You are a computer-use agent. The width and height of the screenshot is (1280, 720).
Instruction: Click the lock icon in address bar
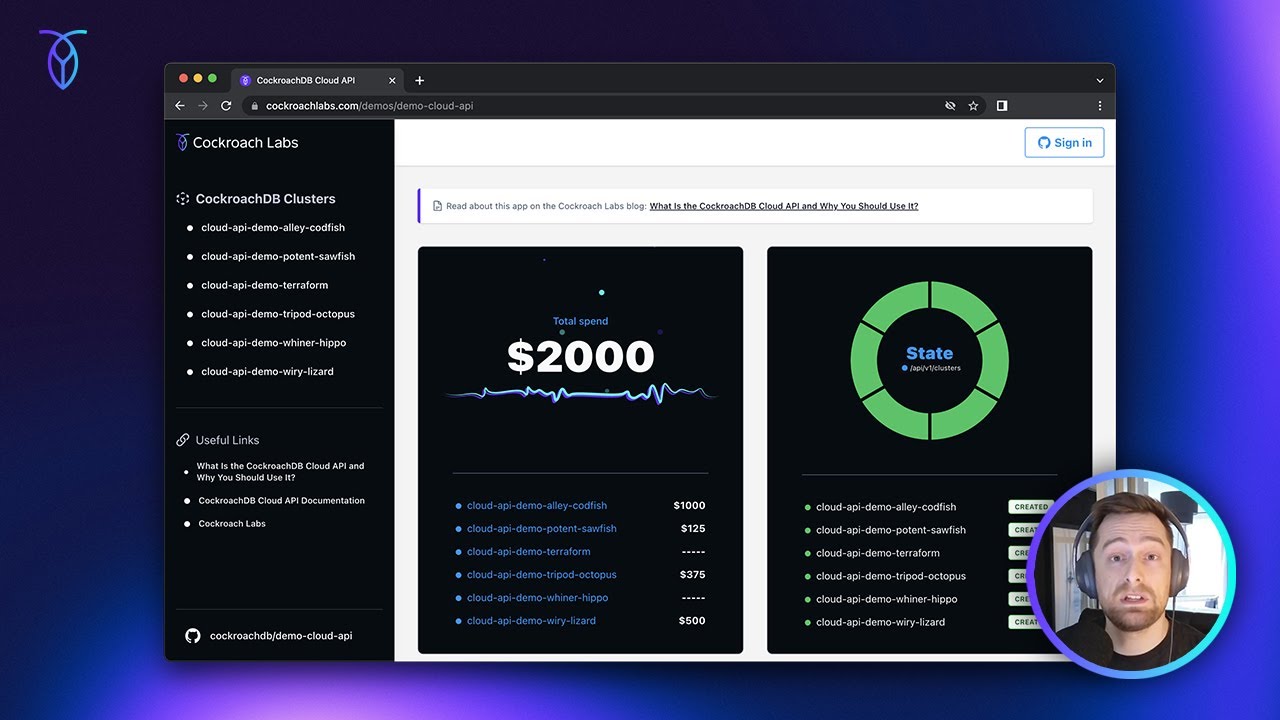(255, 106)
